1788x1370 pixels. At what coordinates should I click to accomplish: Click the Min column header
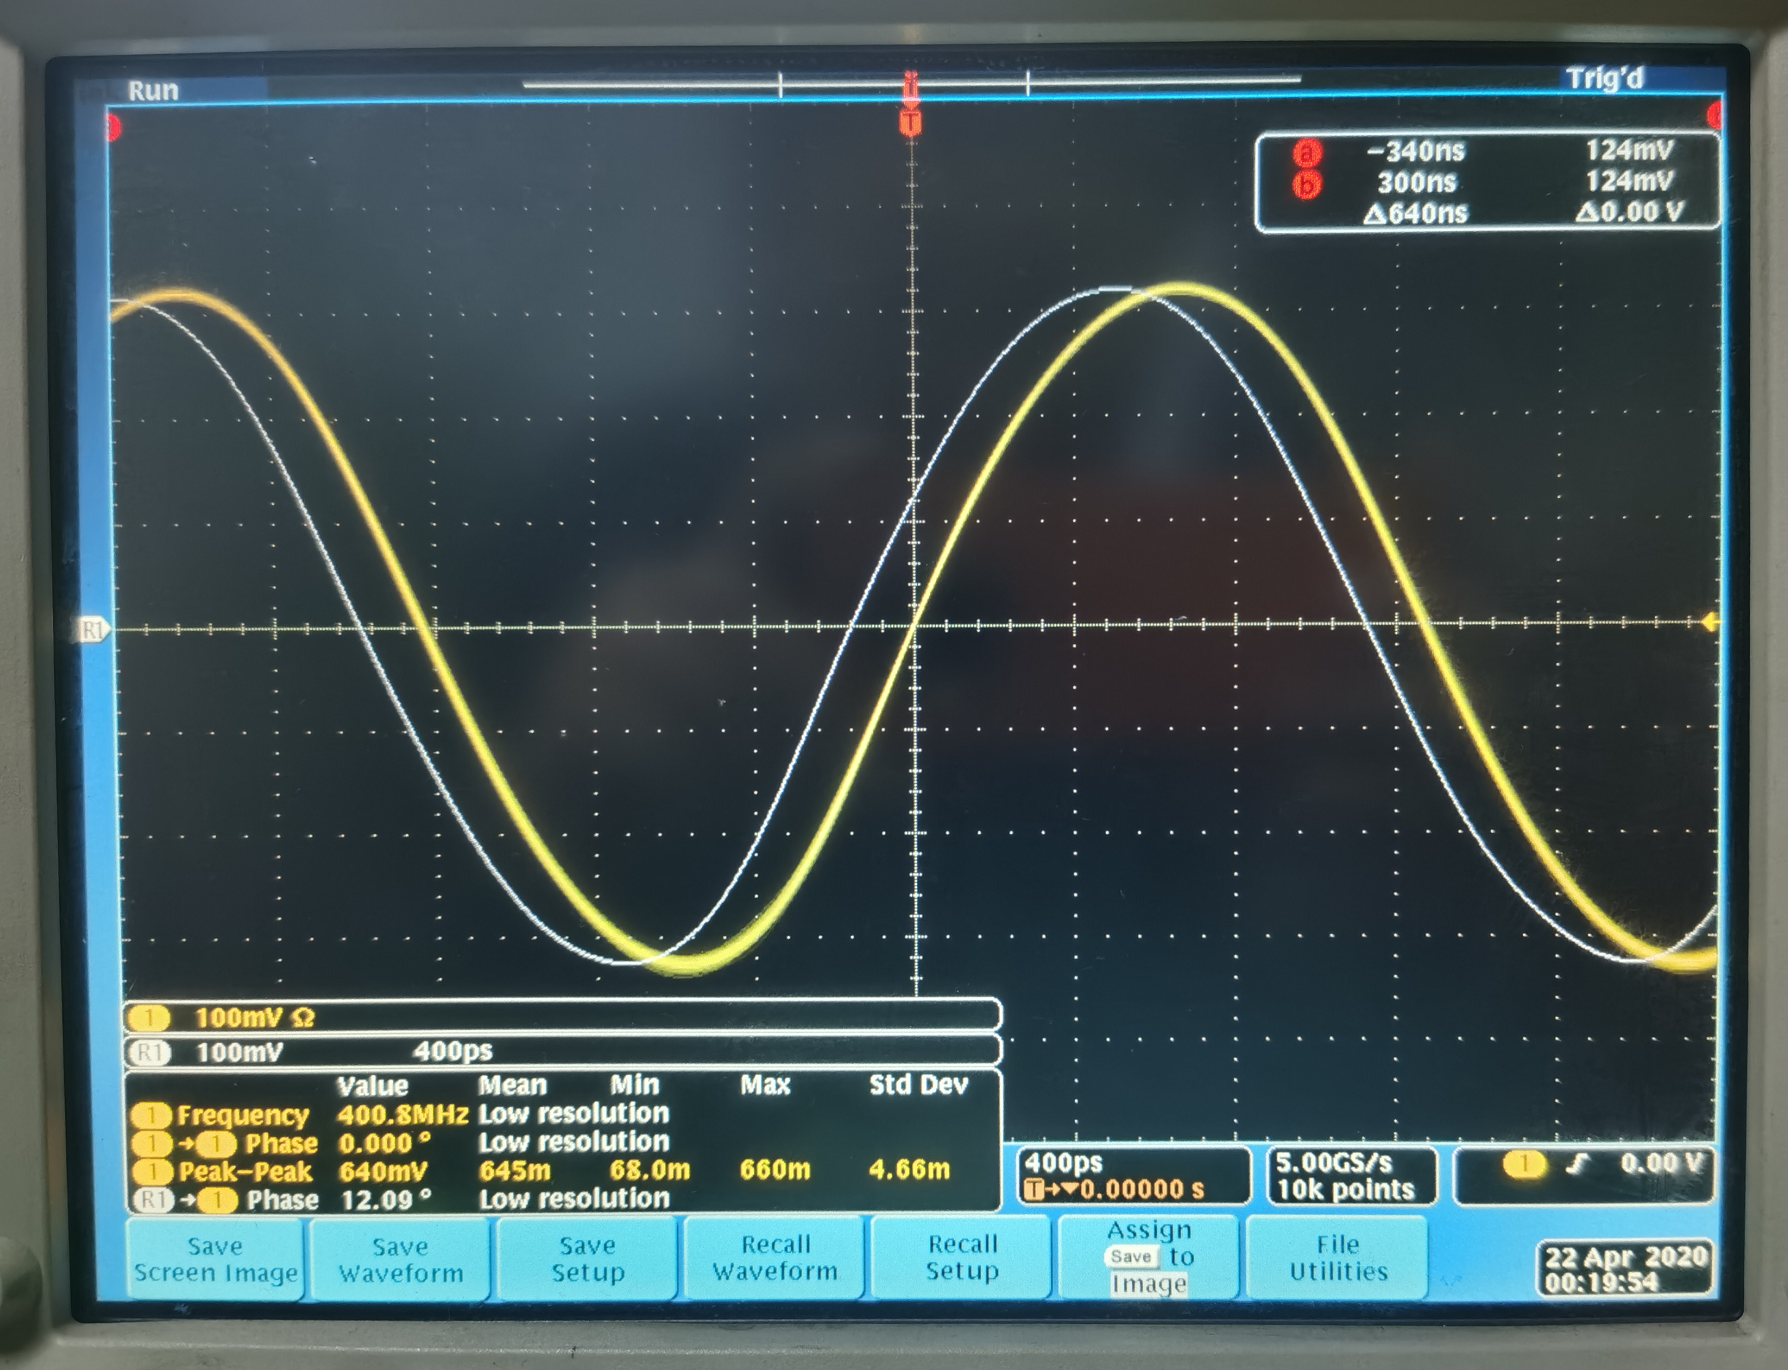click(x=635, y=1085)
